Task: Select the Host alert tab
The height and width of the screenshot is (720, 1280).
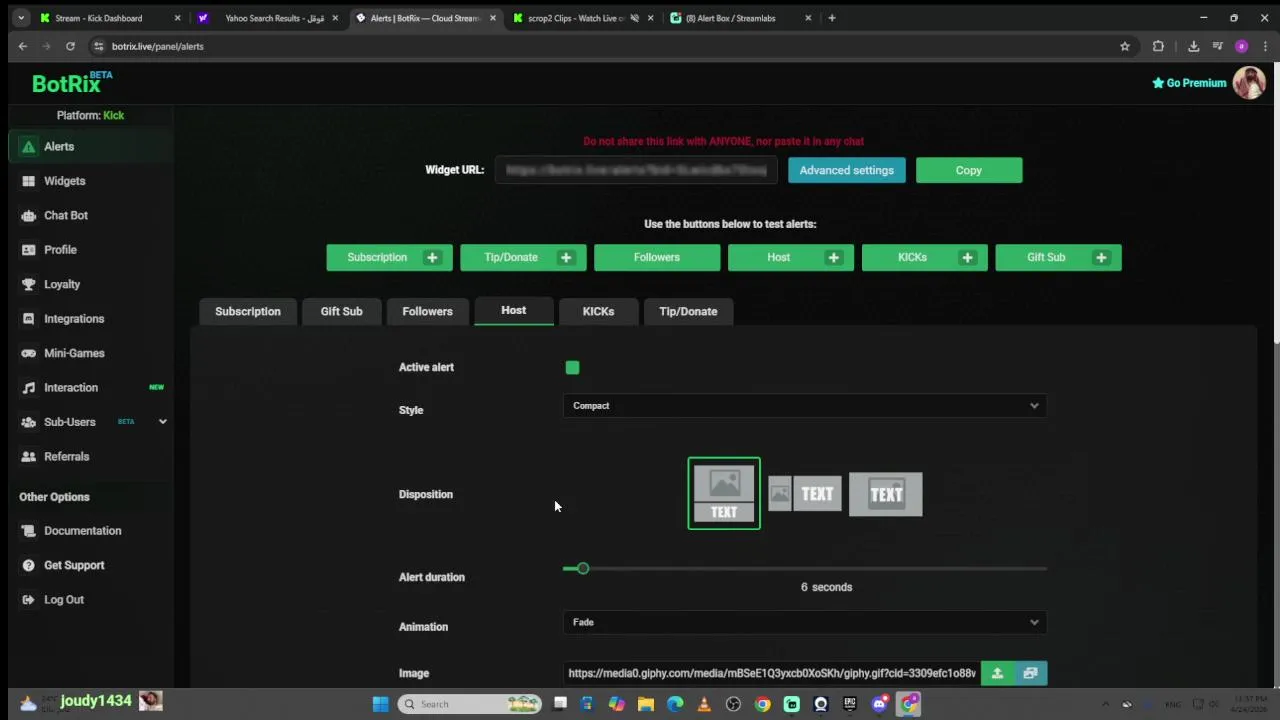Action: tap(513, 311)
